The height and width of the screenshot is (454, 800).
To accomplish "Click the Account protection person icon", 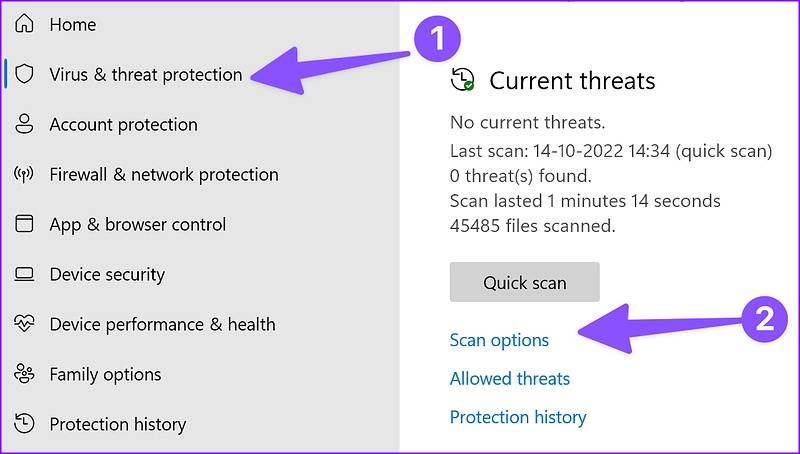I will tap(25, 124).
